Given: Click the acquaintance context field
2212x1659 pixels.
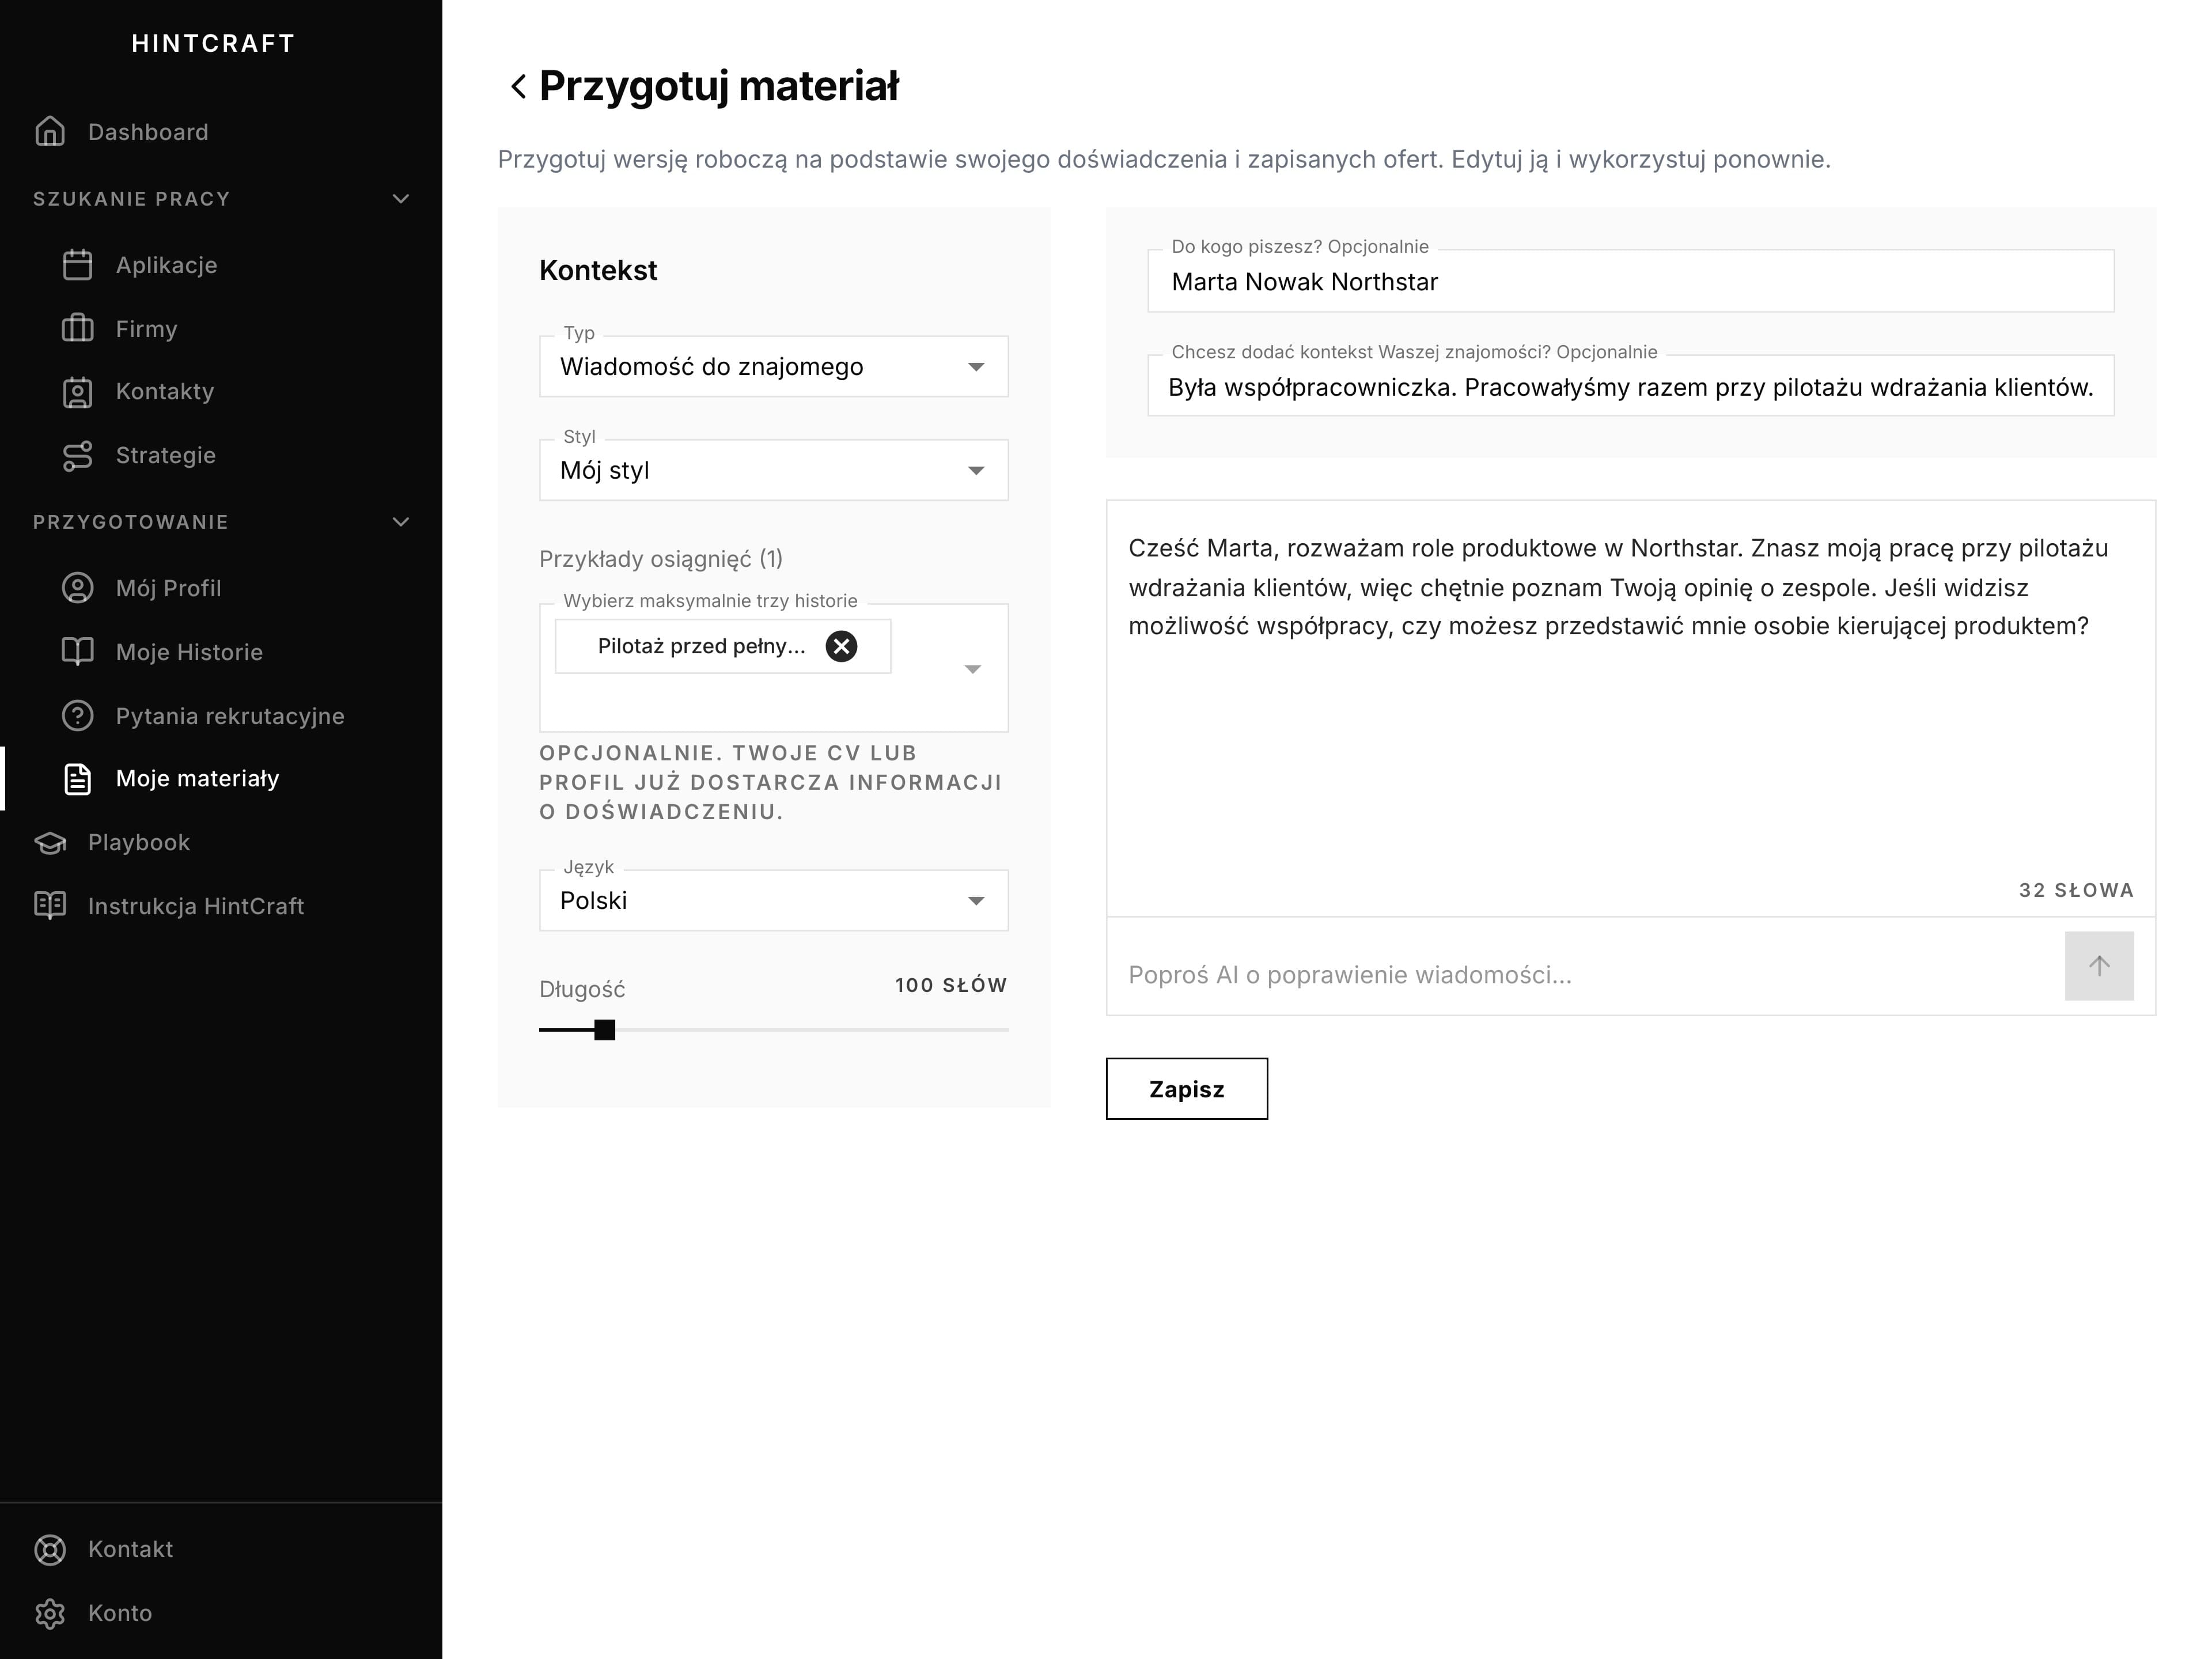Looking at the screenshot, I should click(x=1630, y=386).
